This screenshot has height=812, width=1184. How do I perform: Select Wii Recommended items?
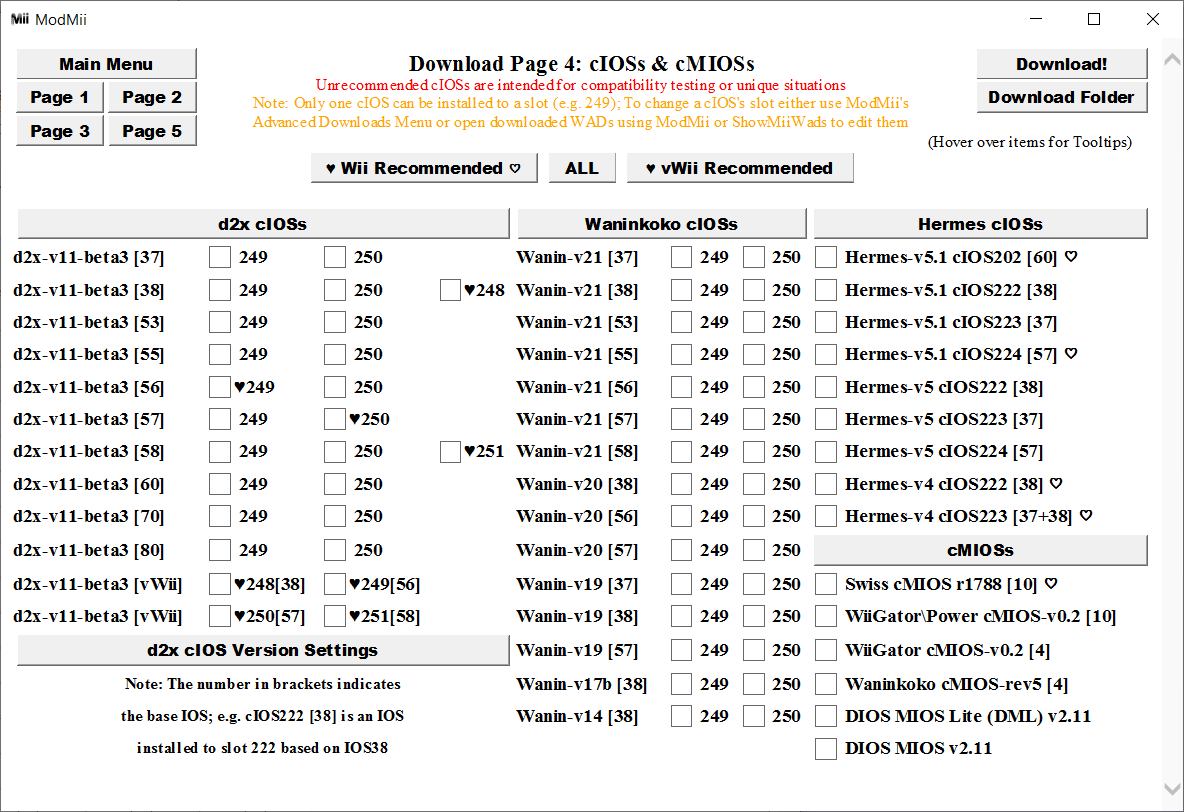(x=424, y=168)
